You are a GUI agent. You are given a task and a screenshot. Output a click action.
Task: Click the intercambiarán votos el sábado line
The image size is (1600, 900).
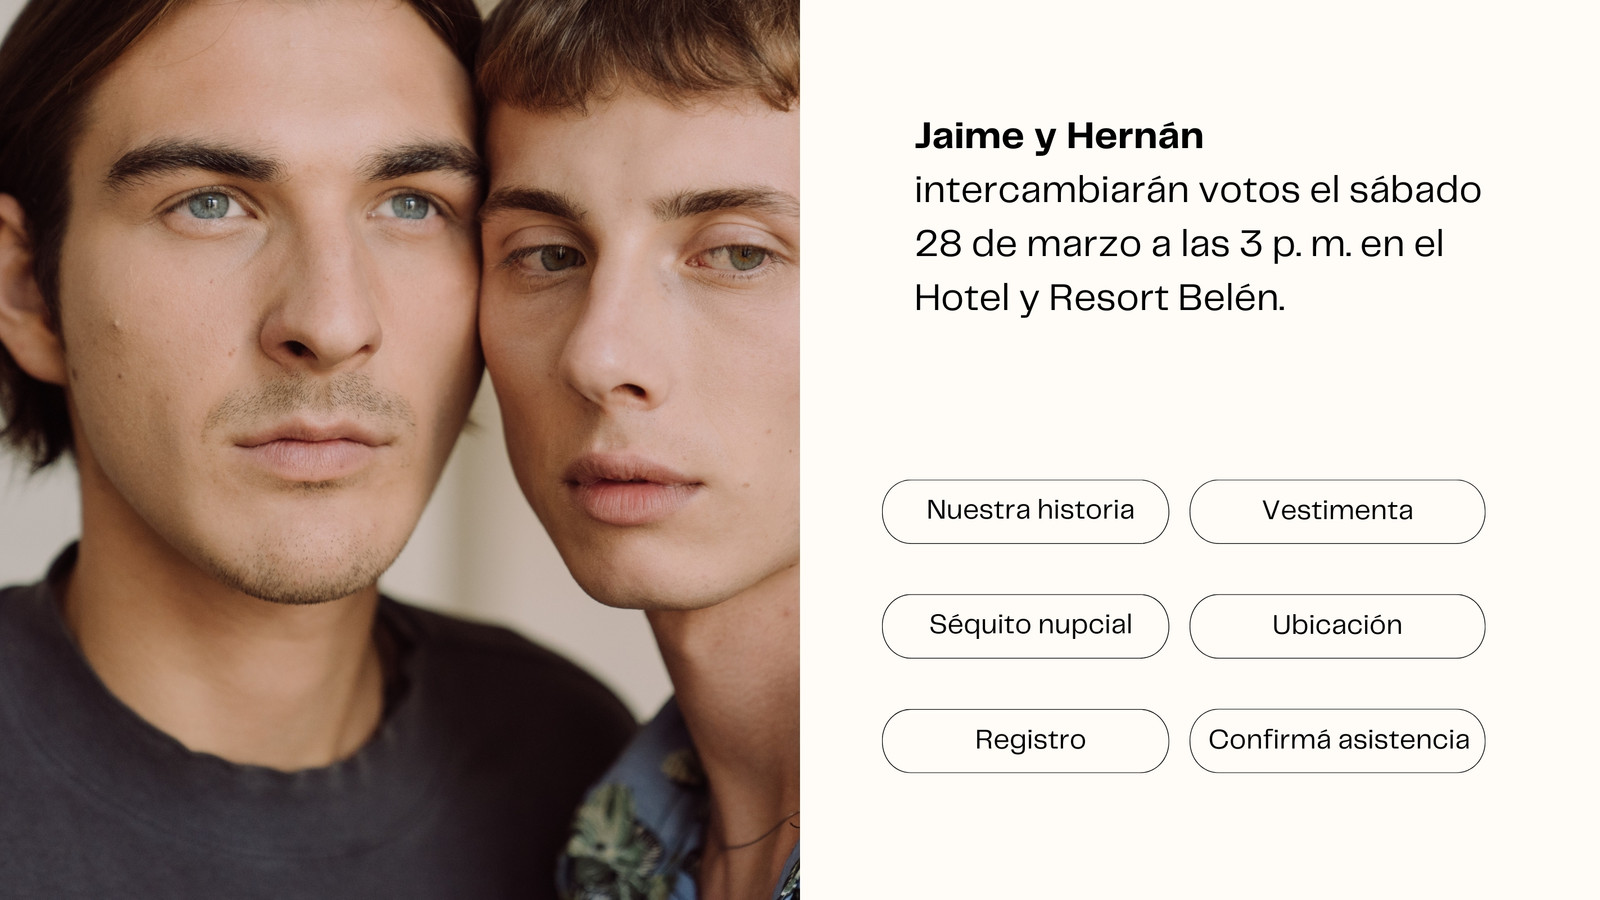[1197, 190]
